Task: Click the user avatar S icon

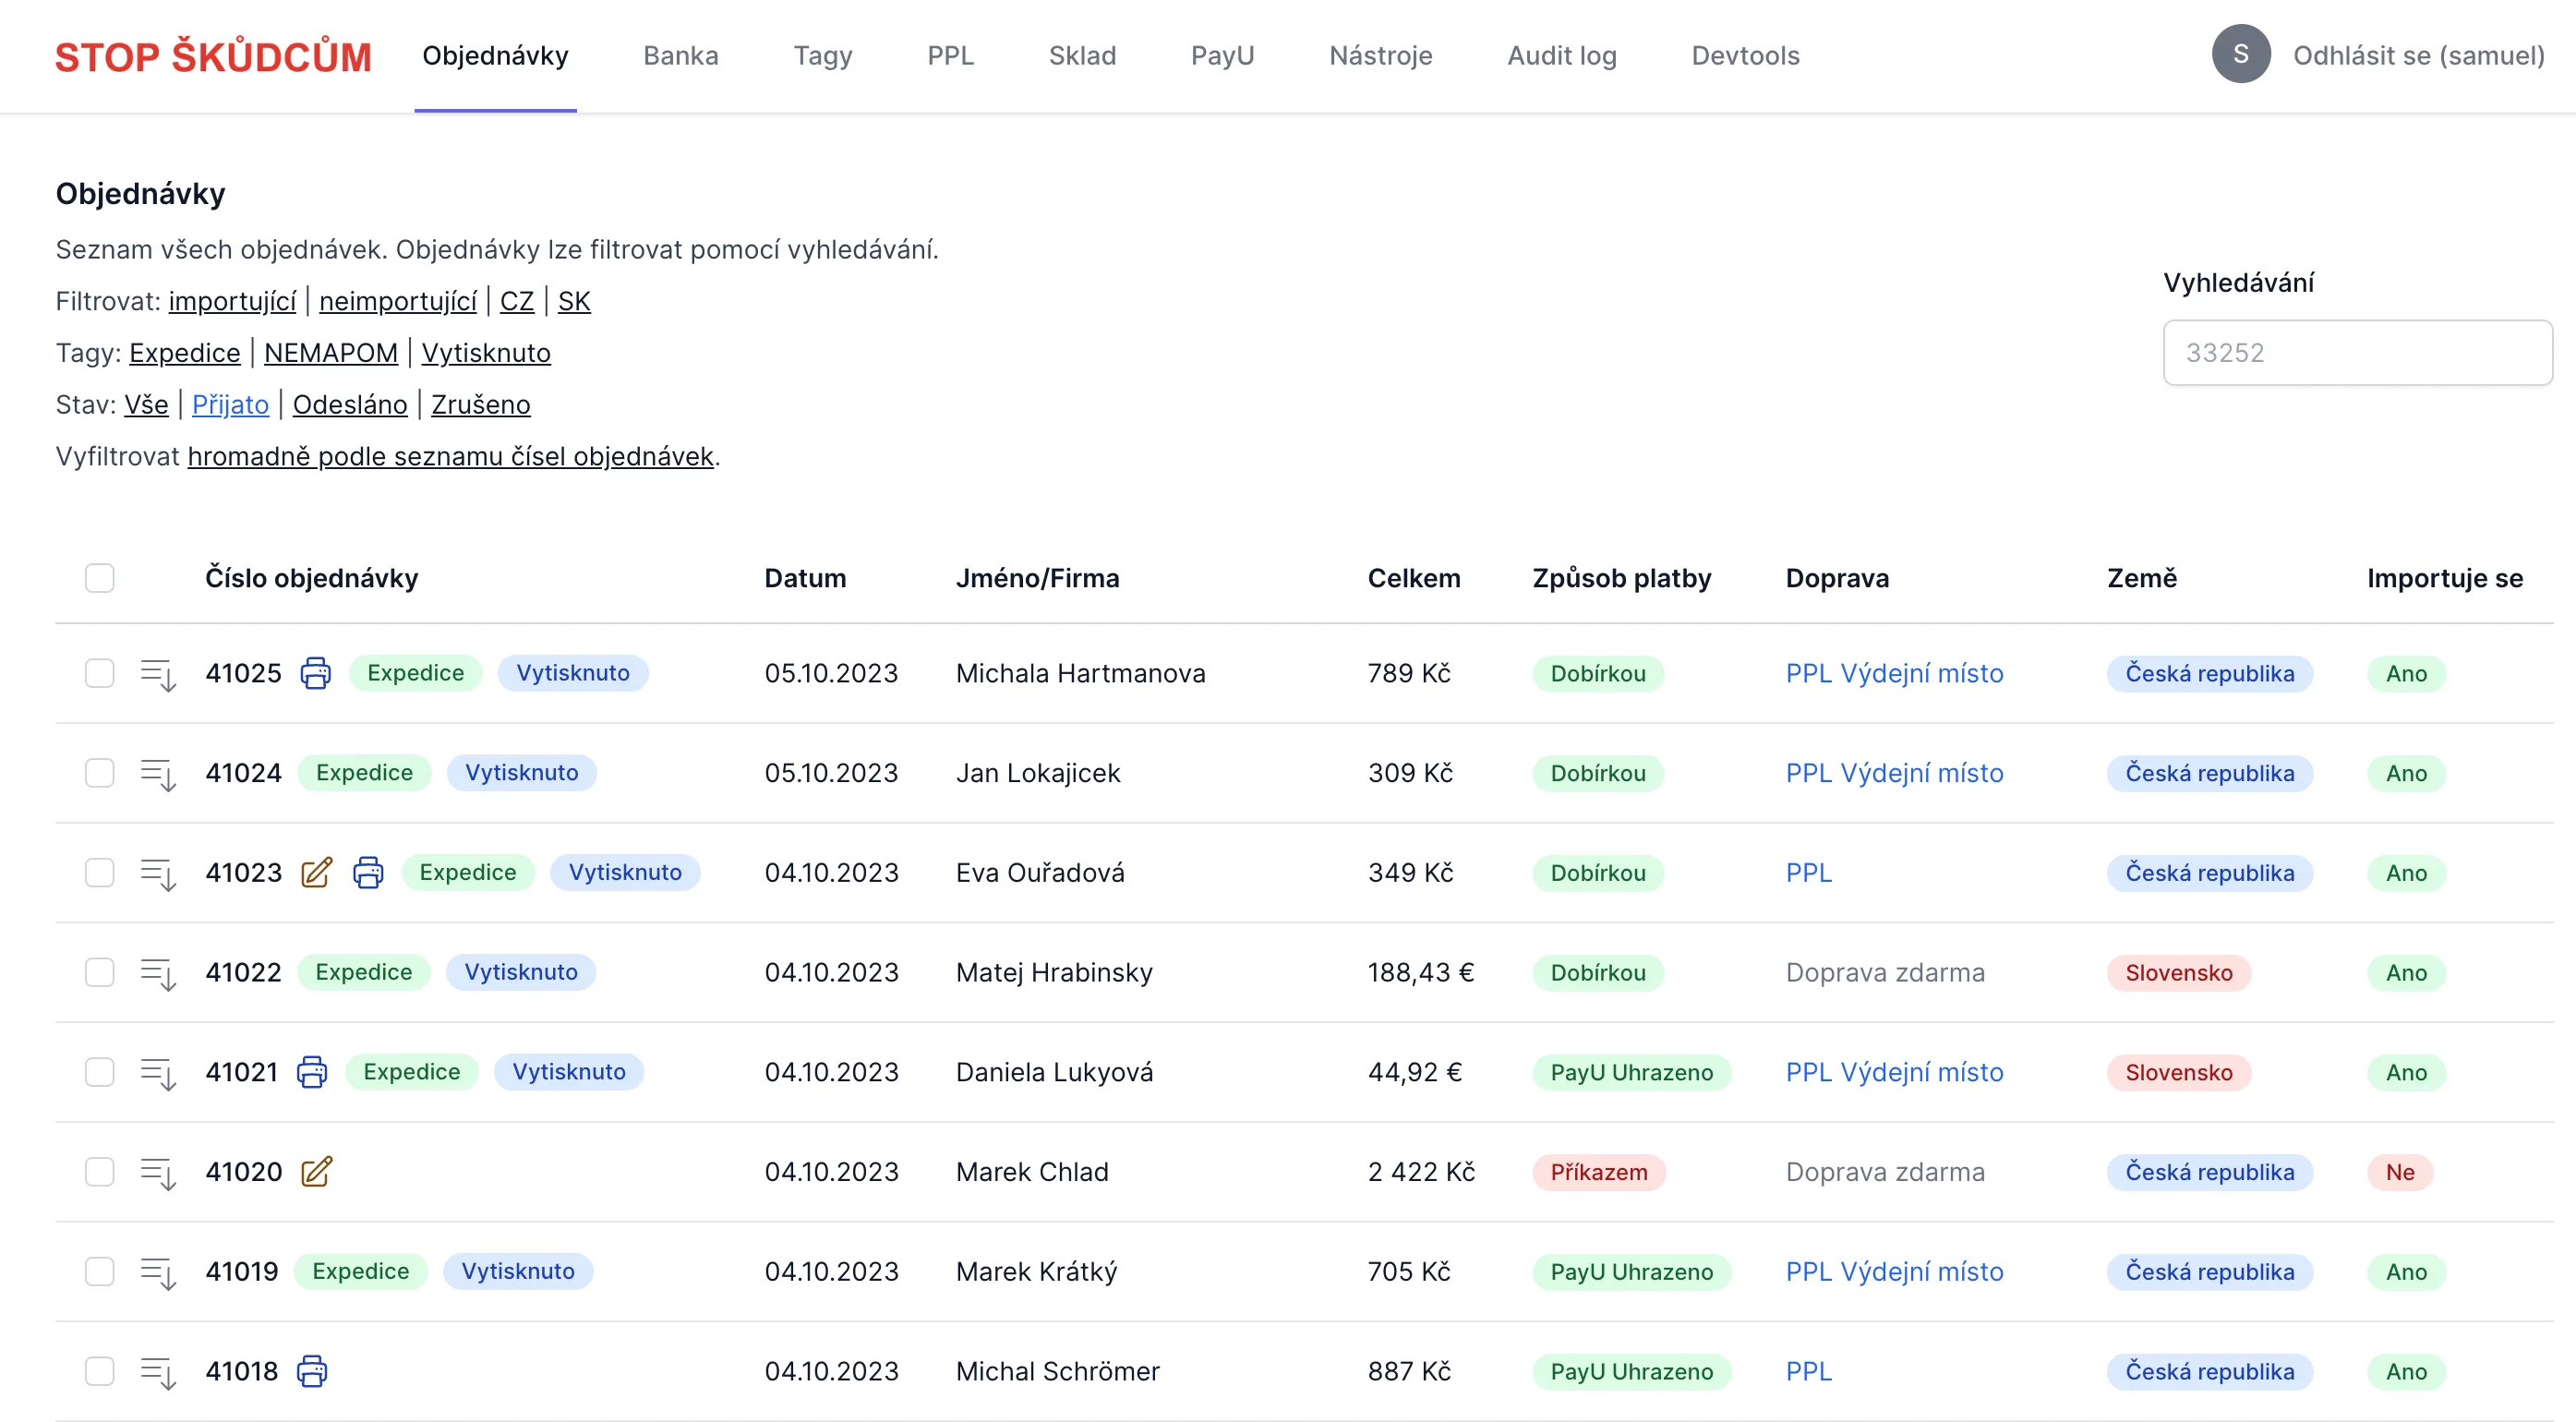Action: pos(2240,55)
